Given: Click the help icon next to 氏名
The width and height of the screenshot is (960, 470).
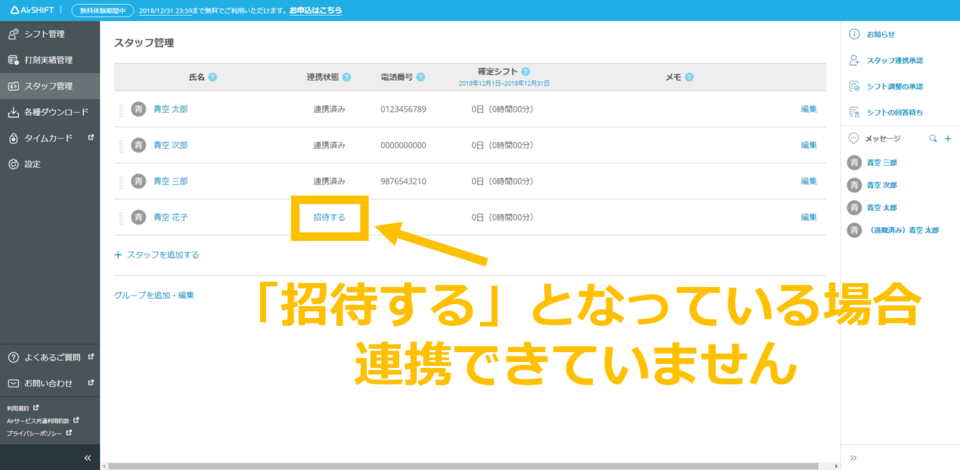Looking at the screenshot, I should click(x=212, y=77).
